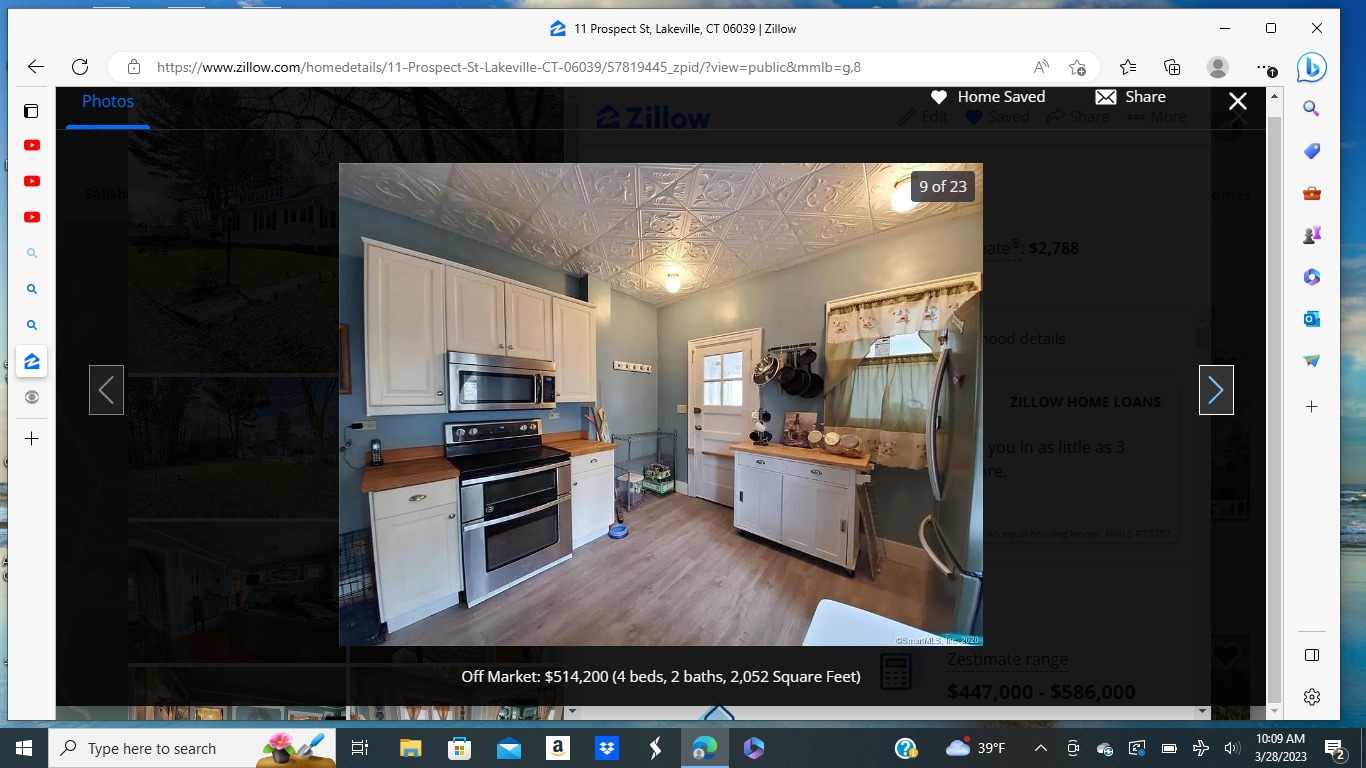The height and width of the screenshot is (768, 1366).
Task: Open Dropbox from taskbar
Action: (607, 748)
